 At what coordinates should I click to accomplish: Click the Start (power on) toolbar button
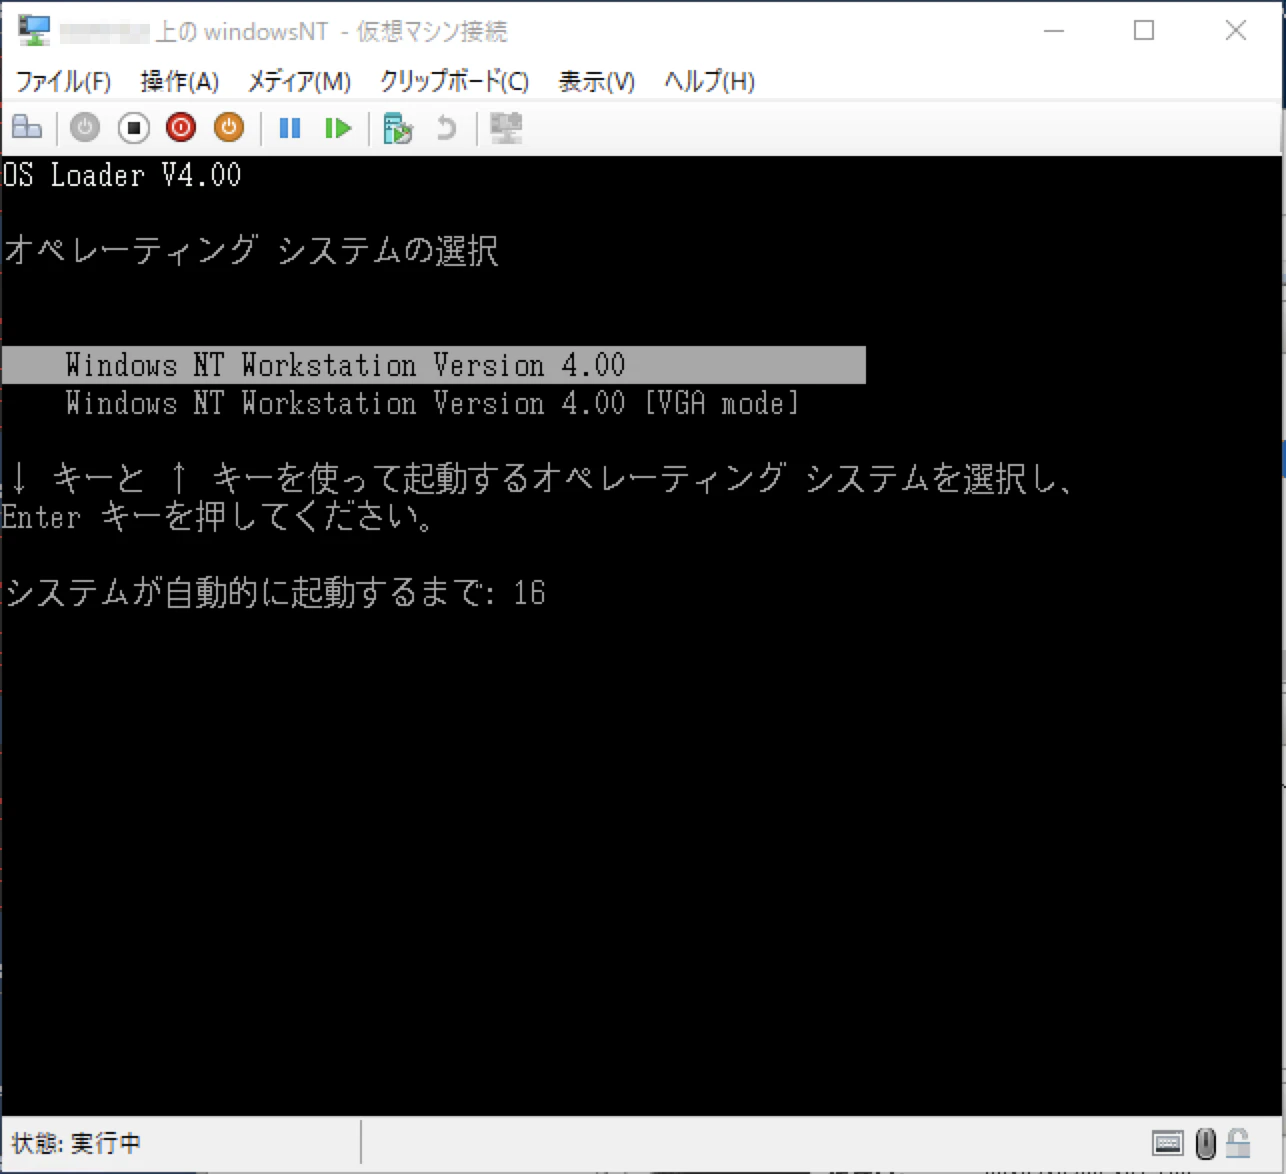[x=85, y=128]
